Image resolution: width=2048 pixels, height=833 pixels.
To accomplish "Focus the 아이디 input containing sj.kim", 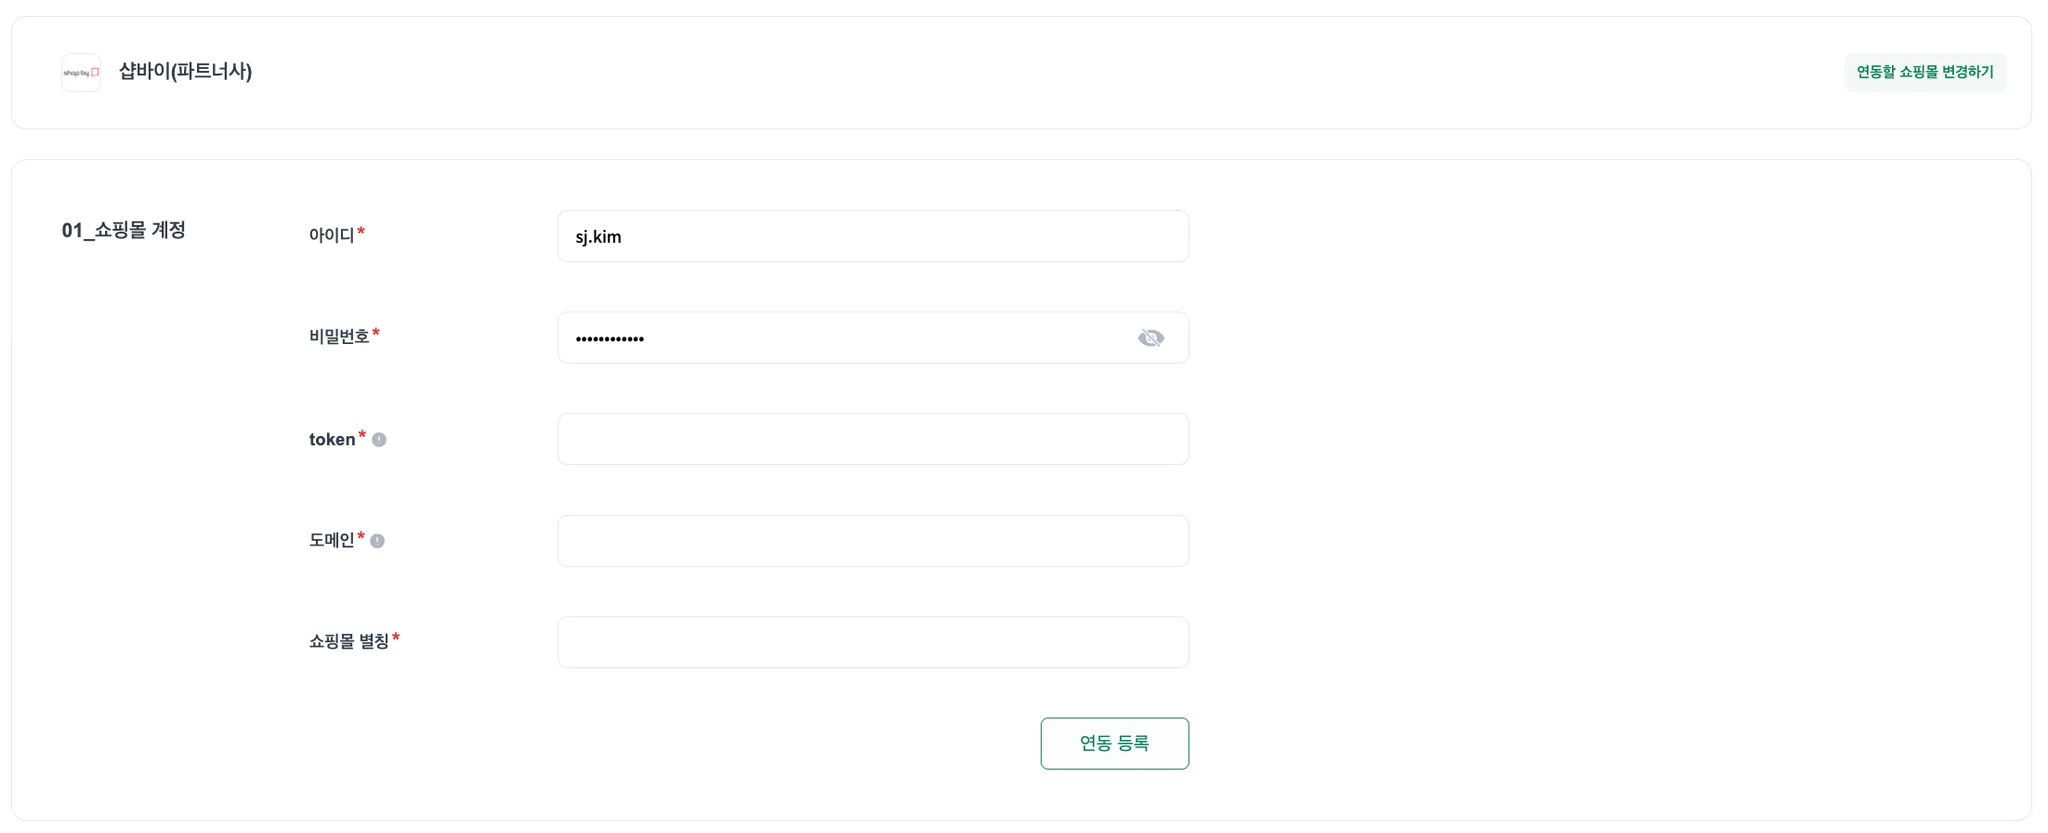I will (x=872, y=237).
